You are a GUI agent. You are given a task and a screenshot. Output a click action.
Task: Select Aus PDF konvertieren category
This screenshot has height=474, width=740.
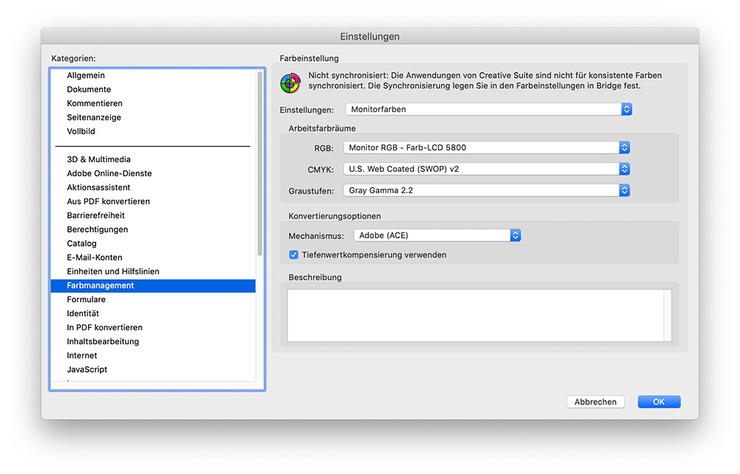click(153, 202)
